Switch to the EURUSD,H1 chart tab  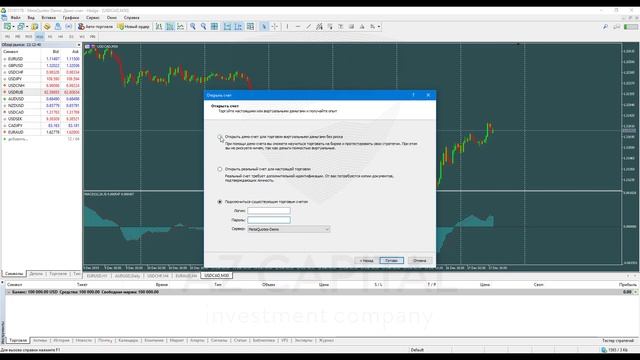(x=97, y=276)
